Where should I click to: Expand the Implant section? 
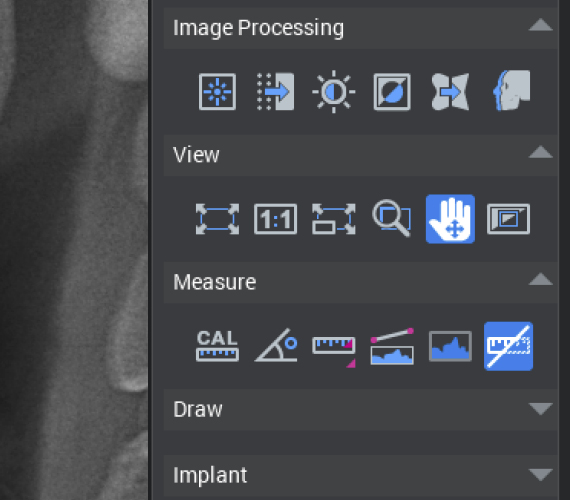point(541,475)
